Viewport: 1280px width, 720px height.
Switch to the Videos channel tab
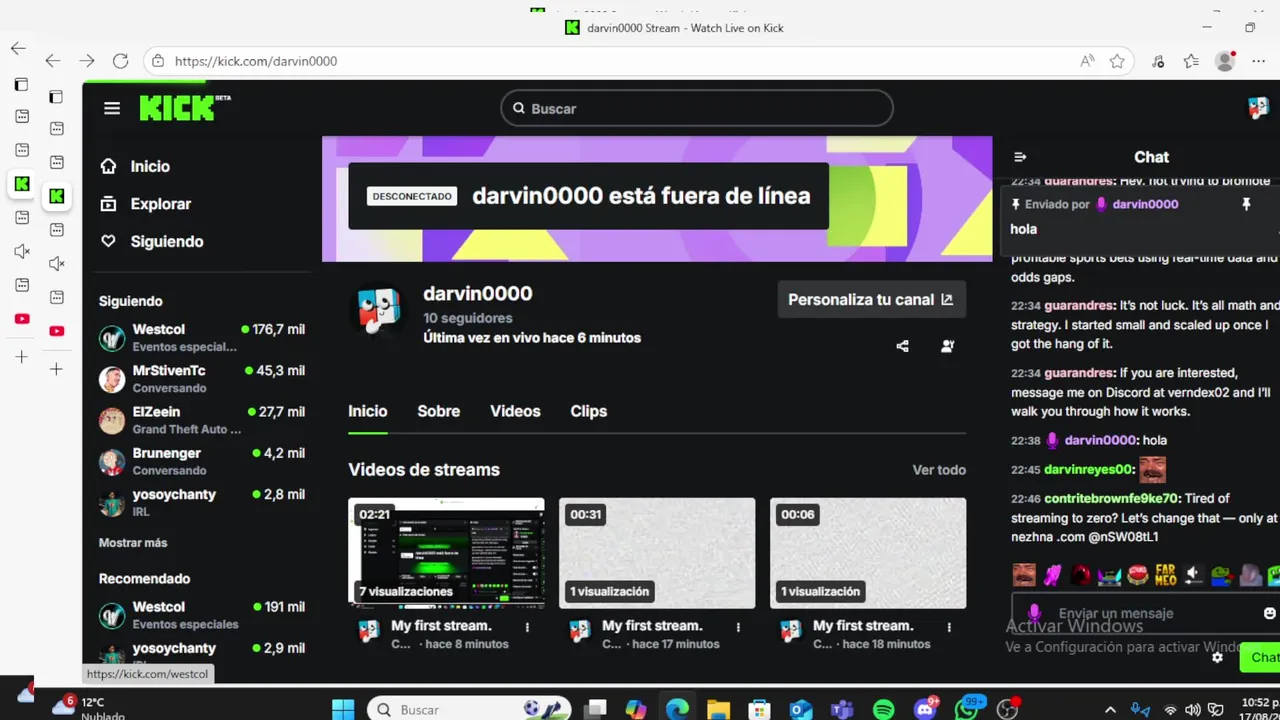515,411
